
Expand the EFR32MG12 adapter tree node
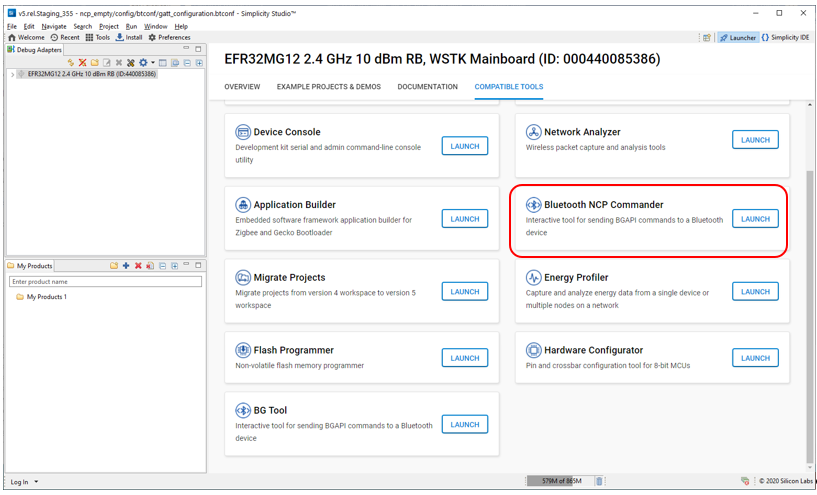pyautogui.click(x=13, y=74)
